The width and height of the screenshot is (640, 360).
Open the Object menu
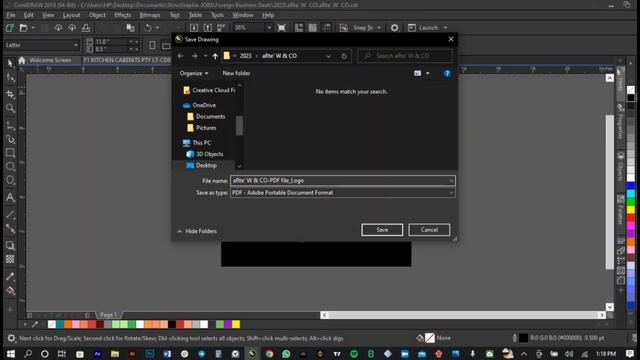[x=97, y=15]
